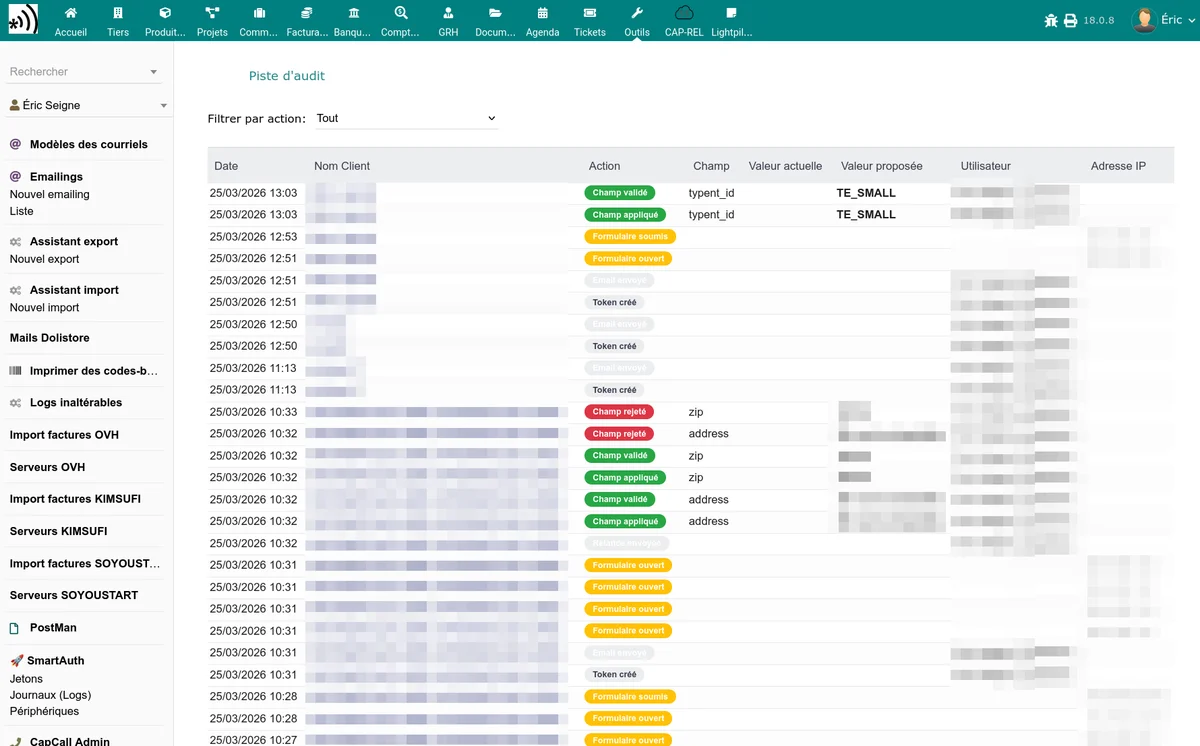Open the Serveurs KIMSUFI entry

pos(58,531)
